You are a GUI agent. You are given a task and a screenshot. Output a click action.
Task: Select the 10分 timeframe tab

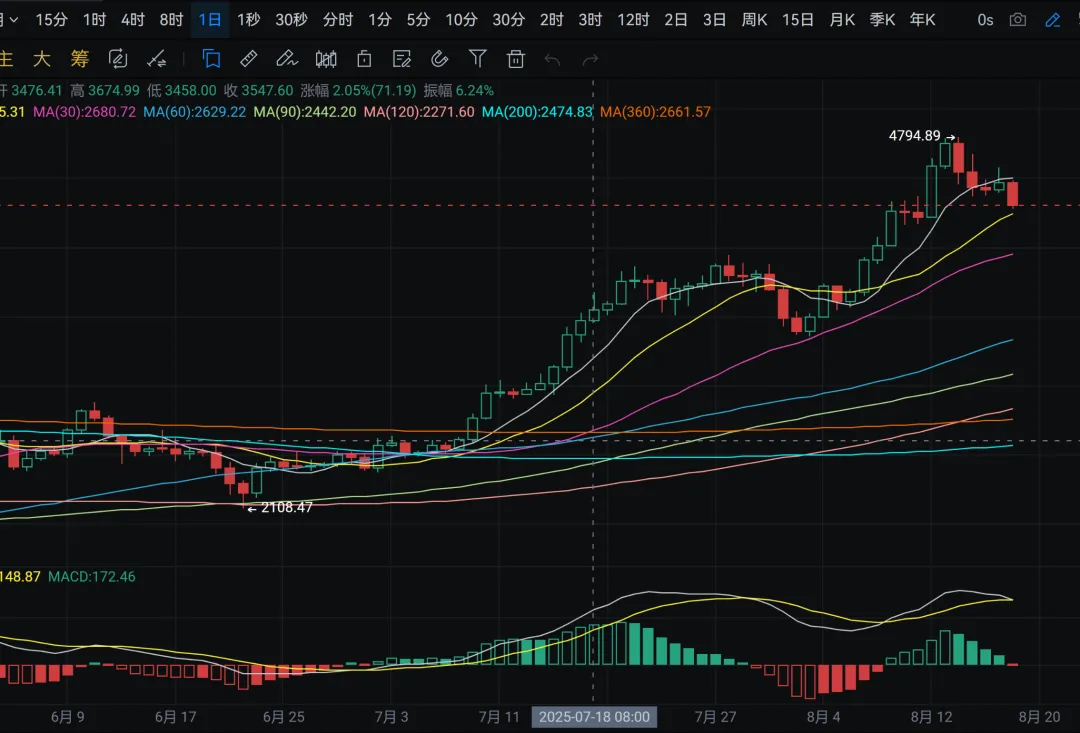461,20
